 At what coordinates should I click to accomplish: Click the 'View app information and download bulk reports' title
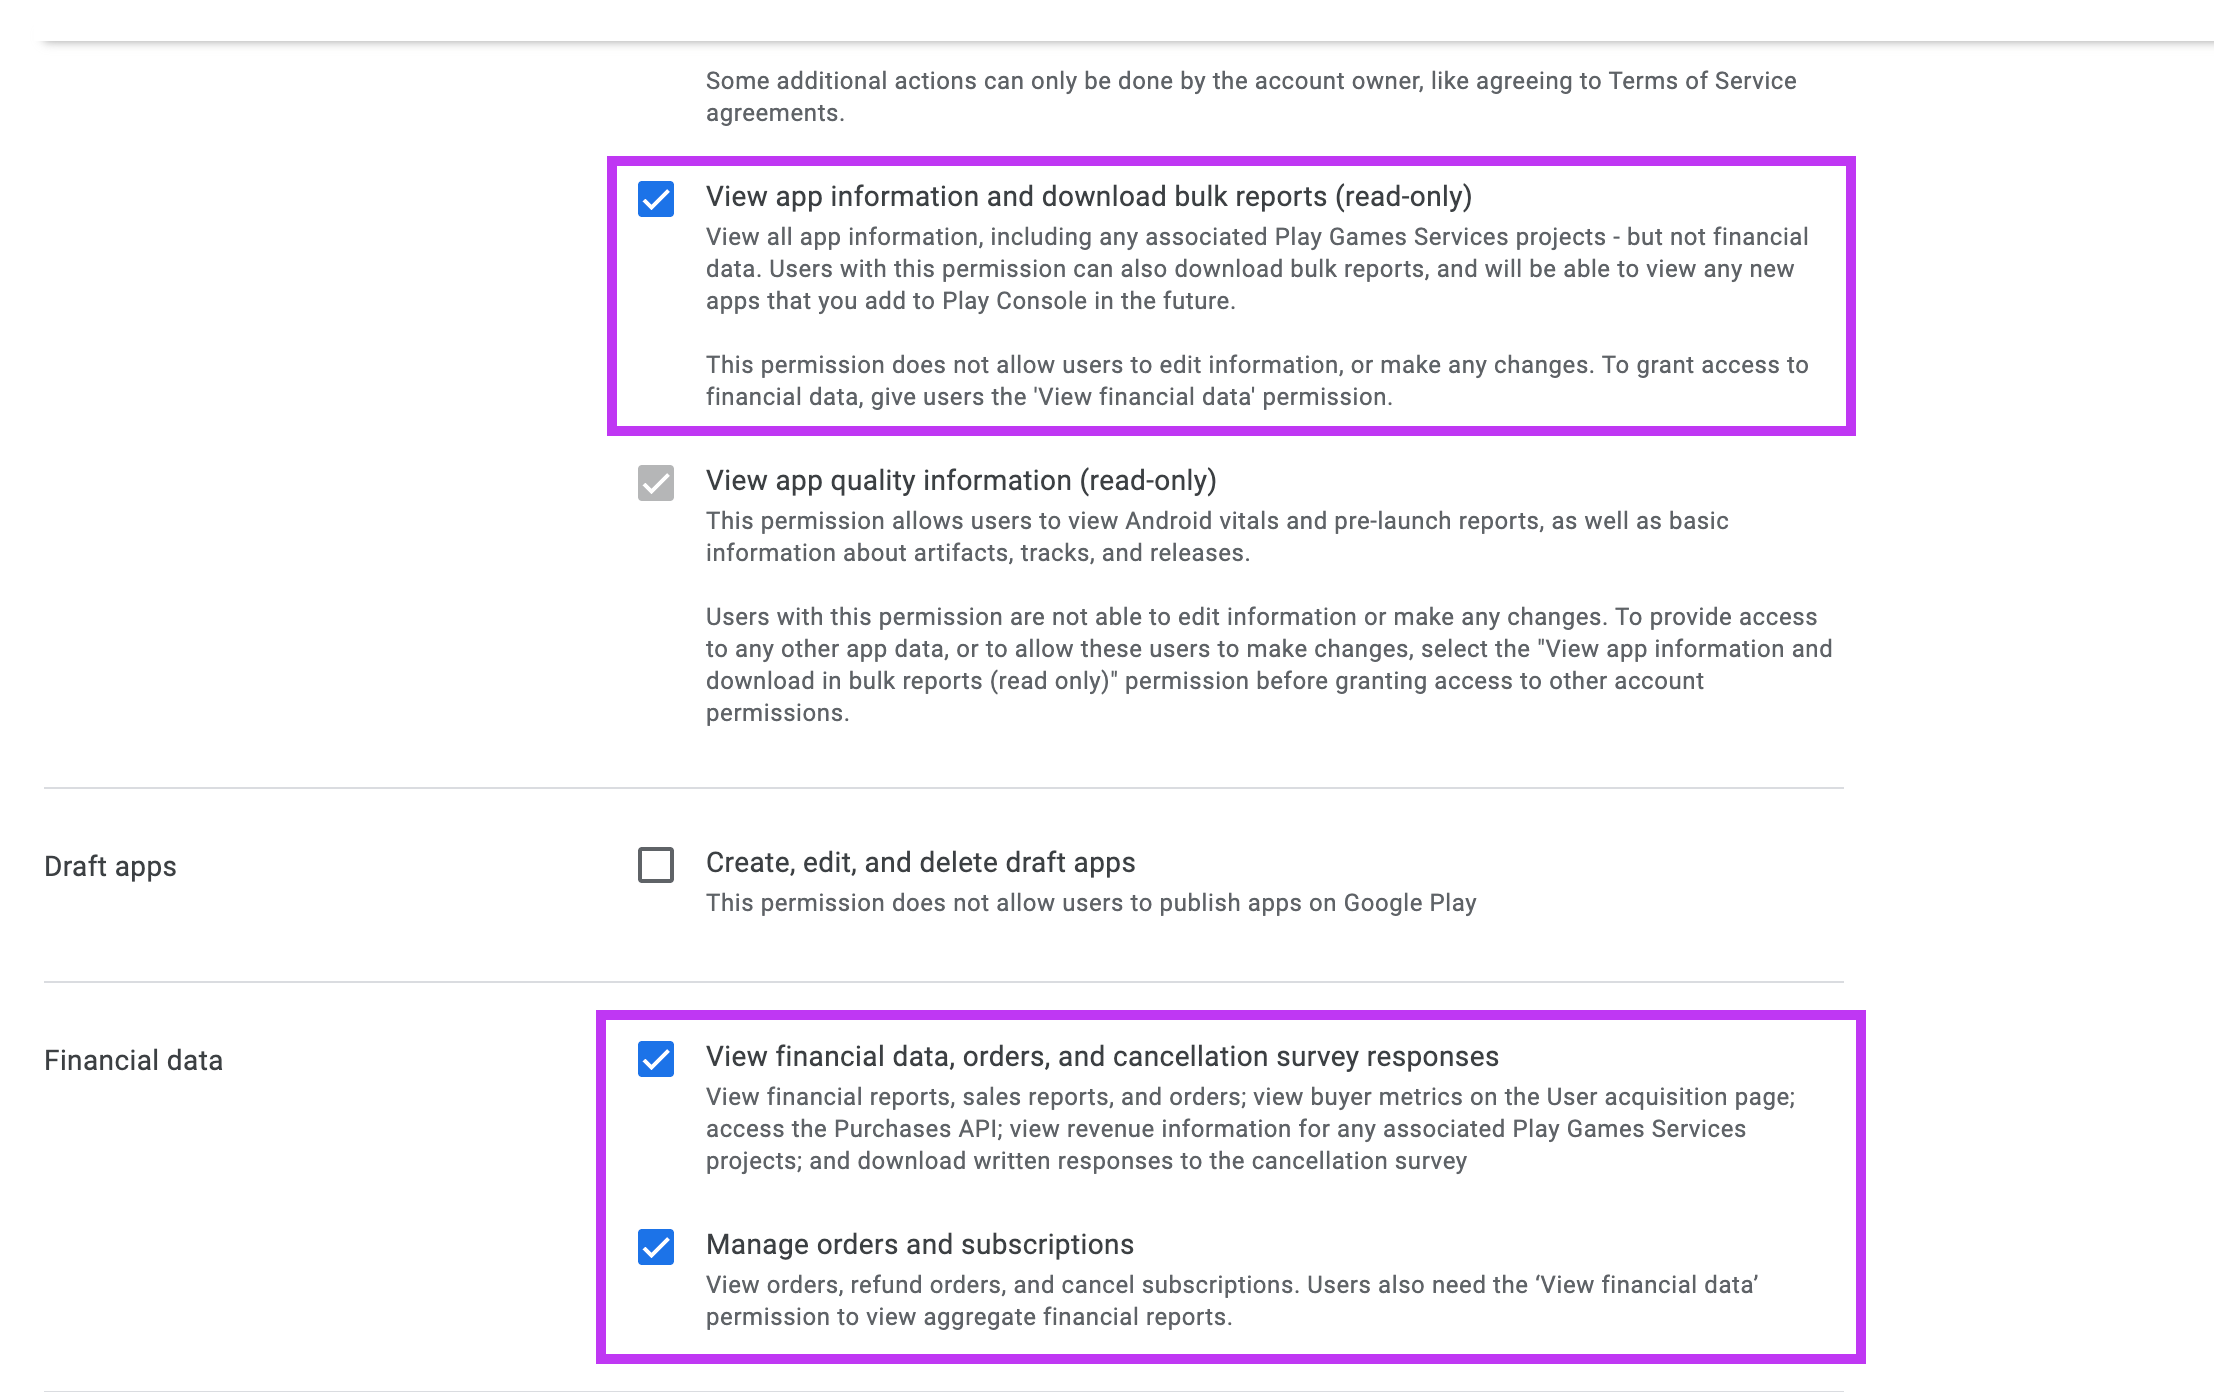1088,197
